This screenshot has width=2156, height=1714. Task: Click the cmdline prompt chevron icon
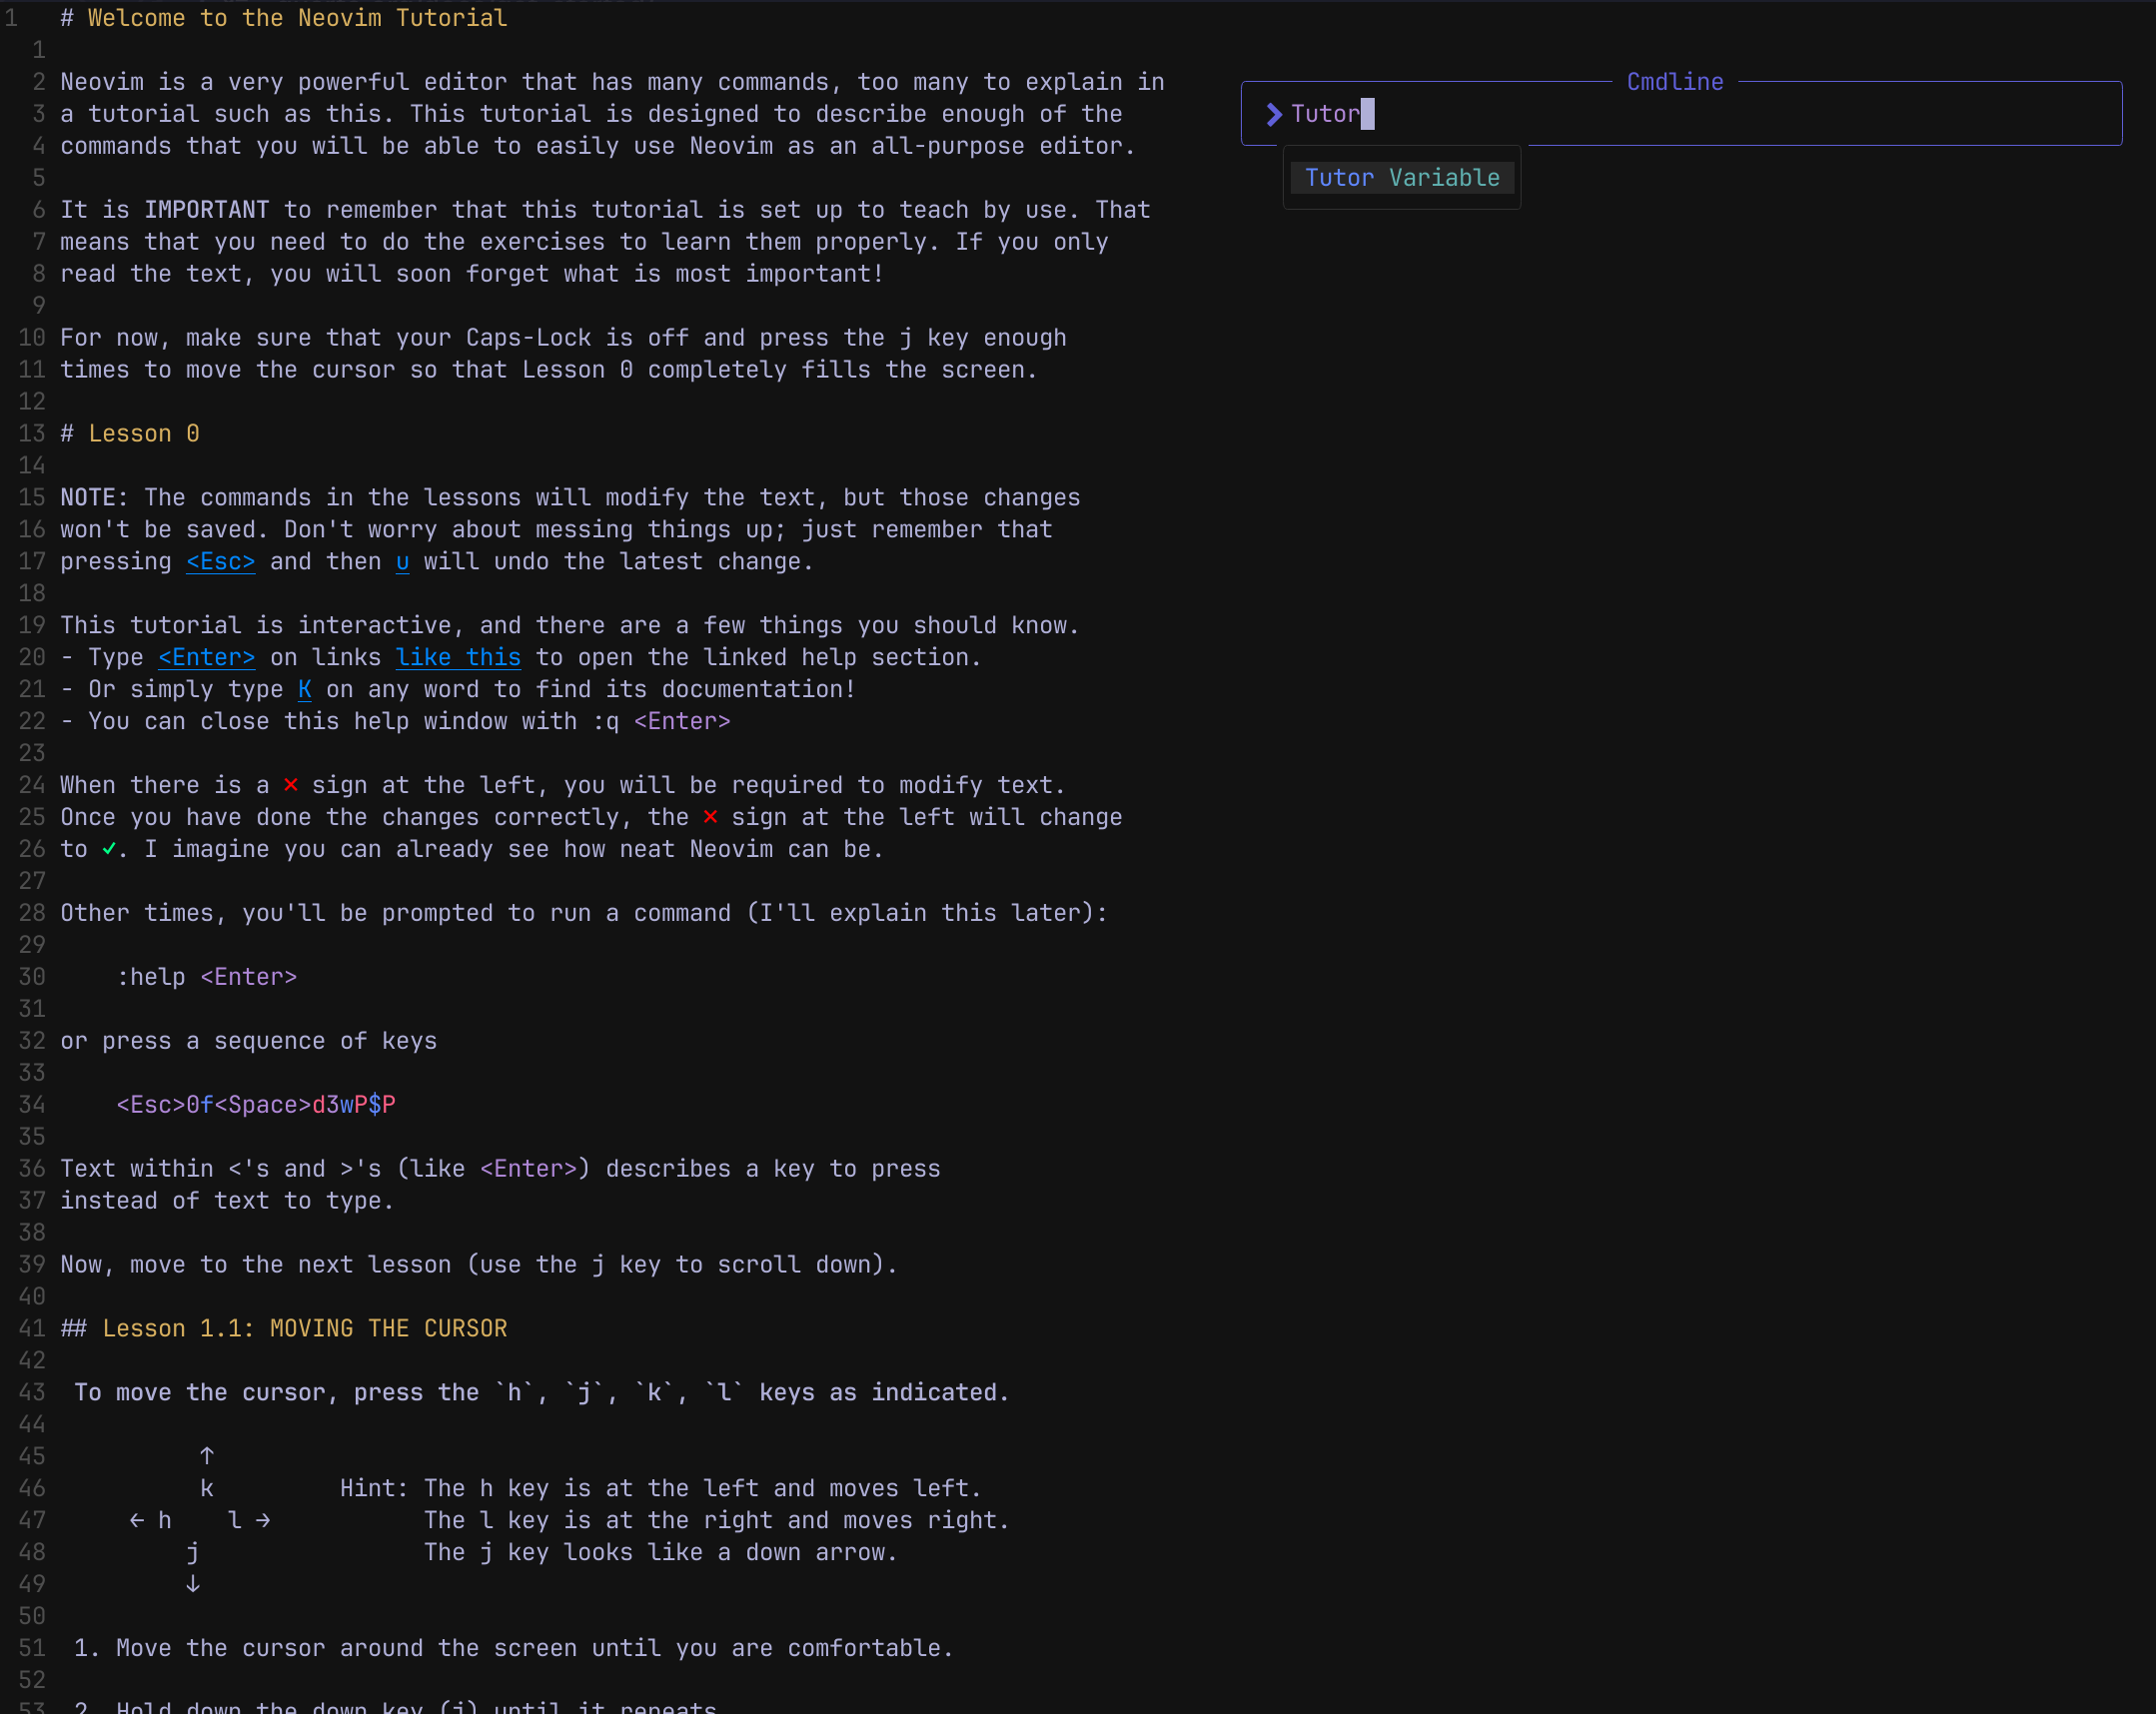point(1273,114)
